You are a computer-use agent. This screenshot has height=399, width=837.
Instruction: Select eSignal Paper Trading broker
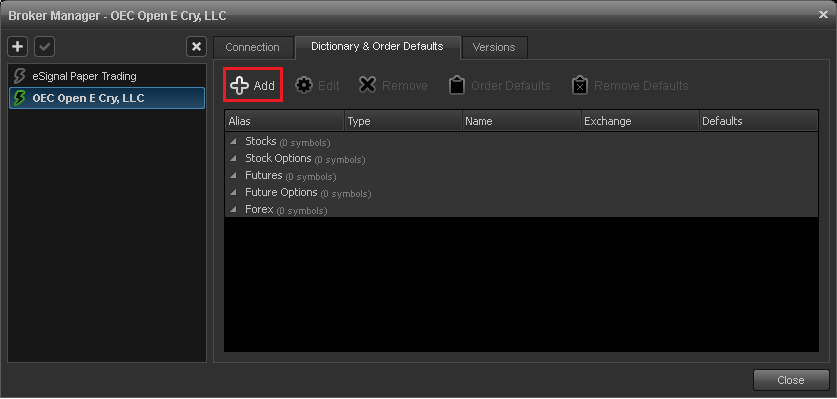(107, 76)
